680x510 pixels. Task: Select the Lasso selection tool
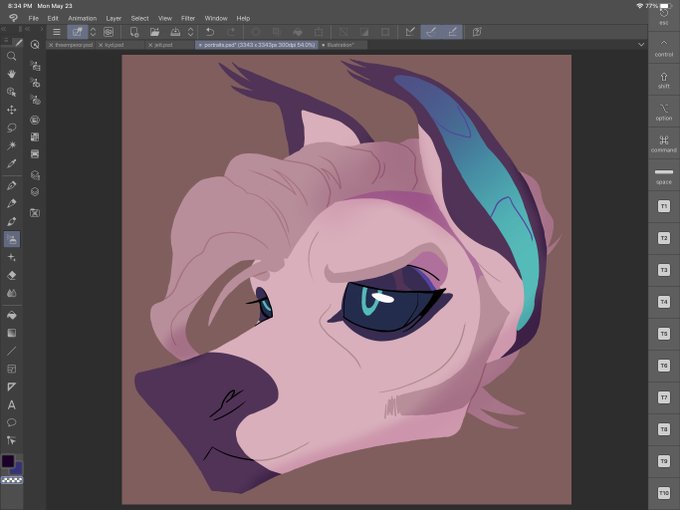12,128
